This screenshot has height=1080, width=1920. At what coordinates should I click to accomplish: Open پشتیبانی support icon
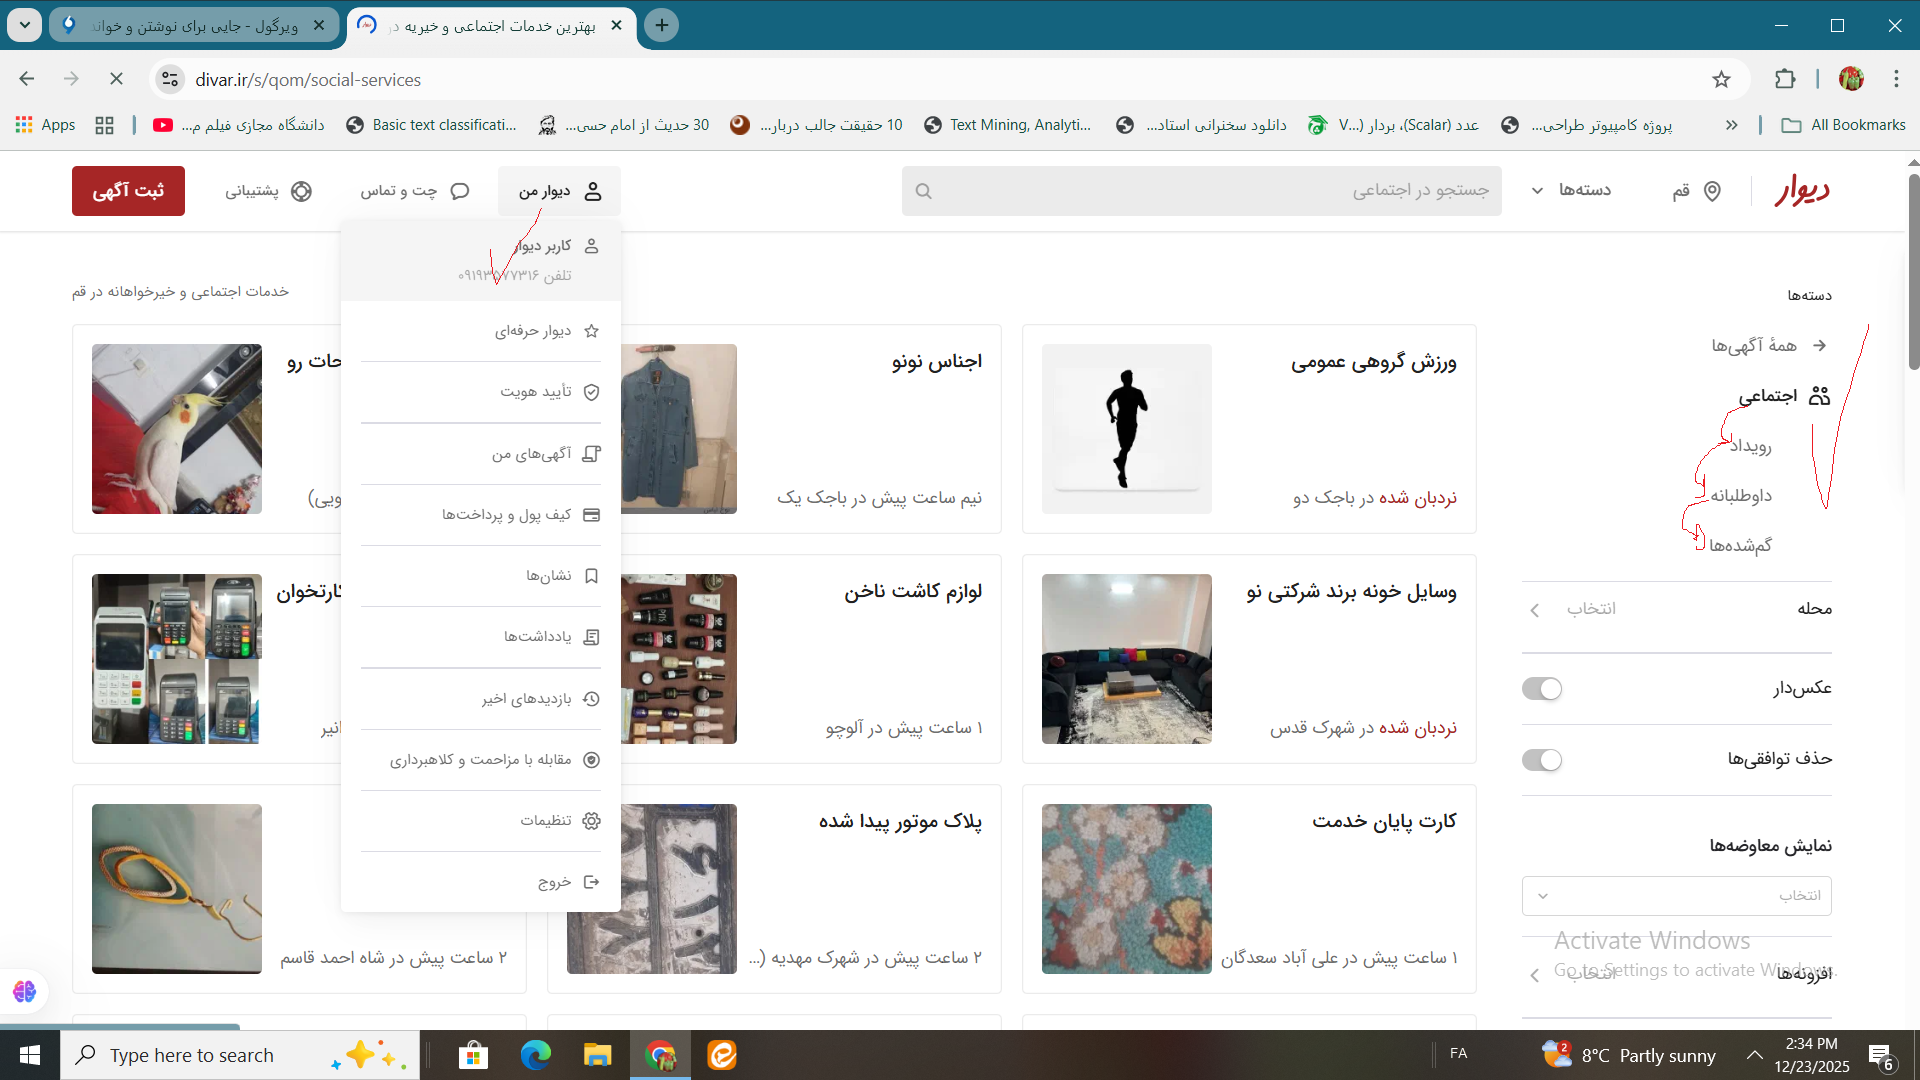[301, 191]
